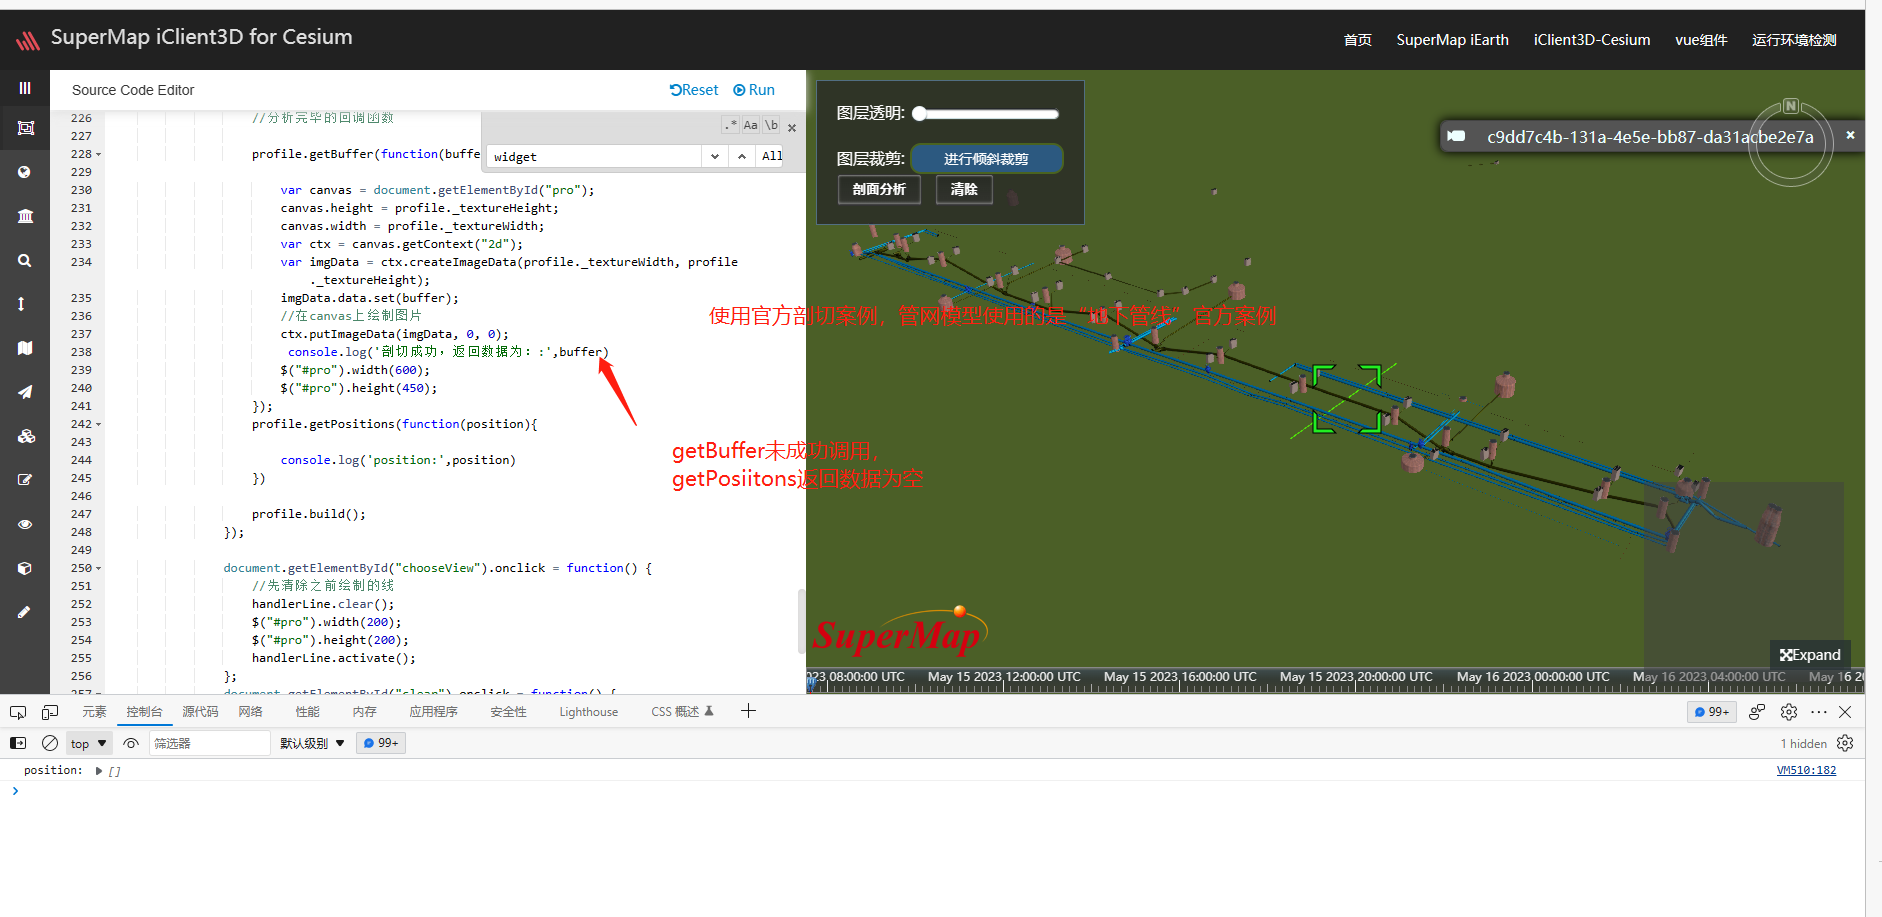Click the console filter 筛选器 field
This screenshot has width=1882, height=917.
coord(210,743)
